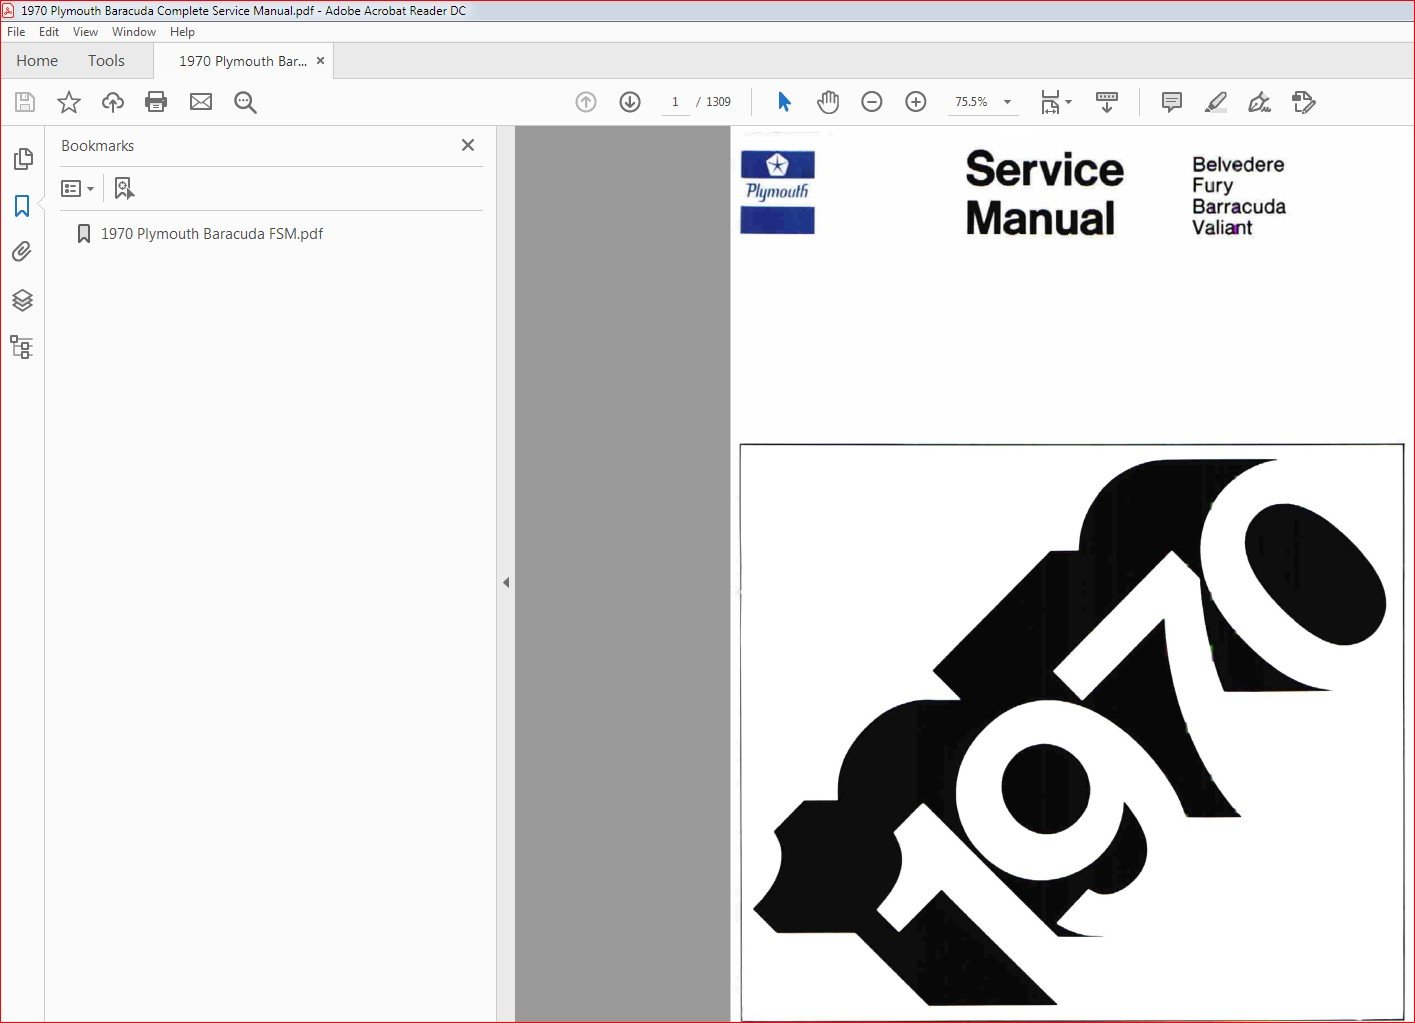This screenshot has height=1023, width=1415.
Task: Click the word Fury on the page
Action: click(x=1212, y=186)
